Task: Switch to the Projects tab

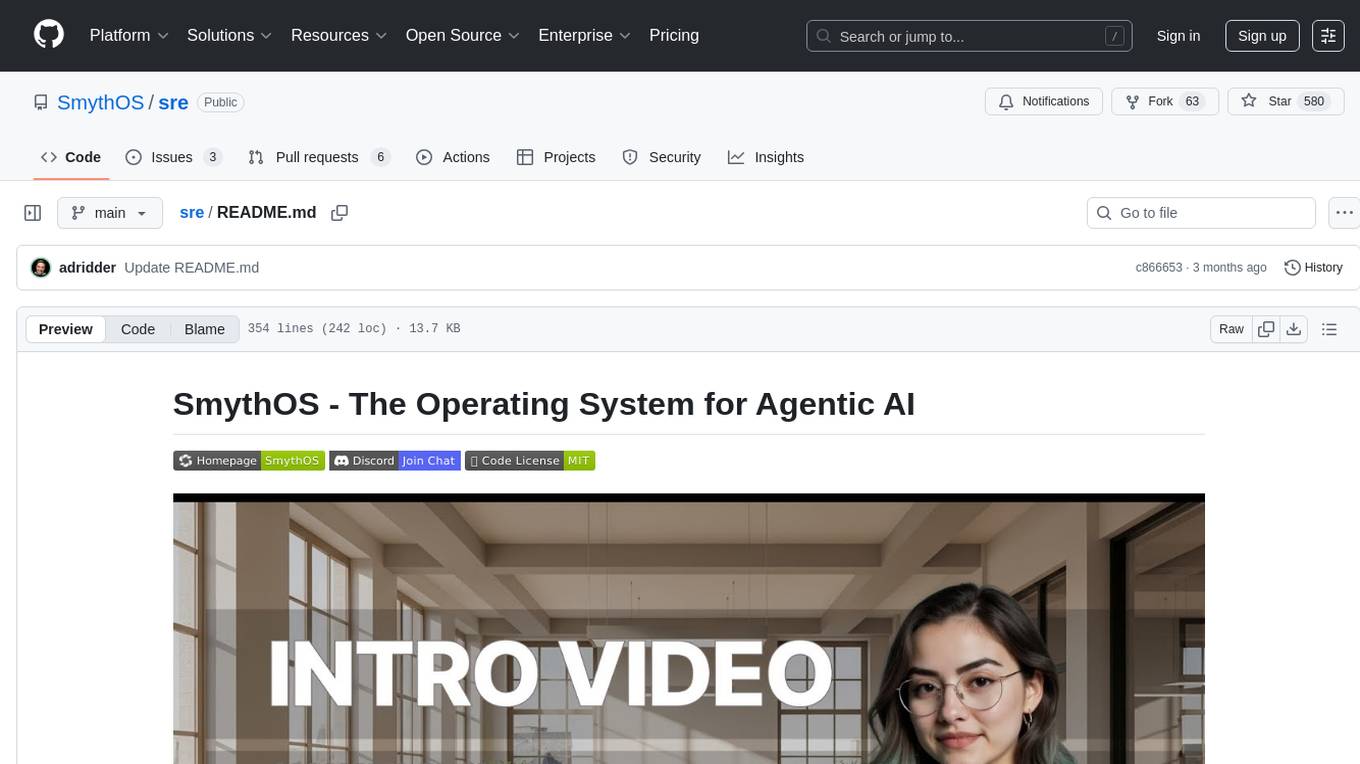Action: click(556, 157)
